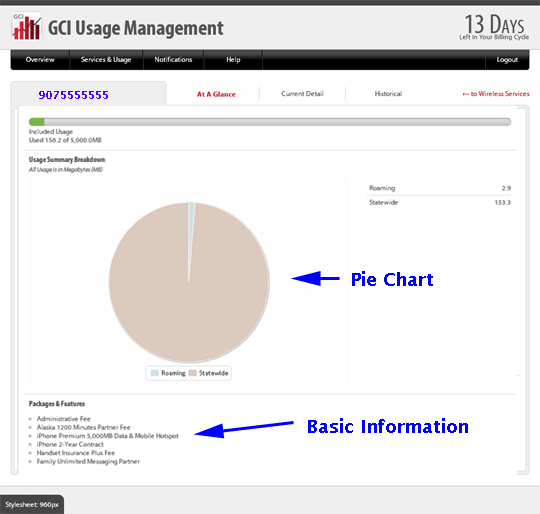
Task: Click the 2.9 Roaming usage value
Action: click(506, 188)
